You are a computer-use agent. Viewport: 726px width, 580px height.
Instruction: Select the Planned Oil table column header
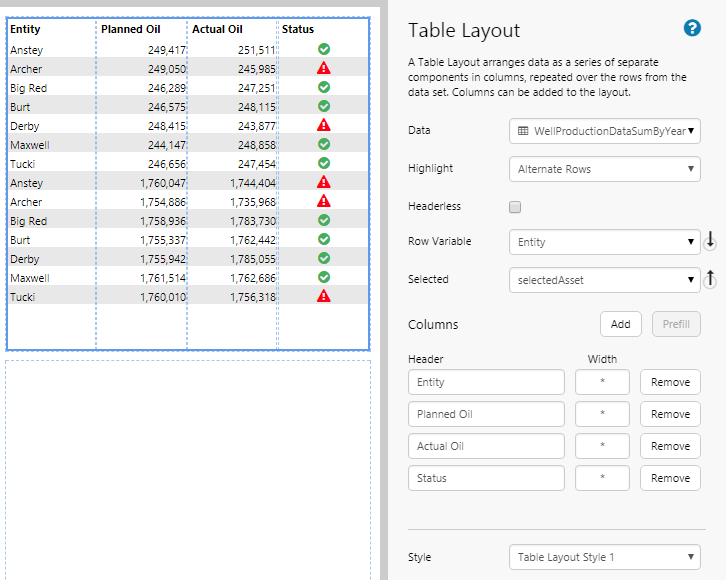[x=131, y=30]
